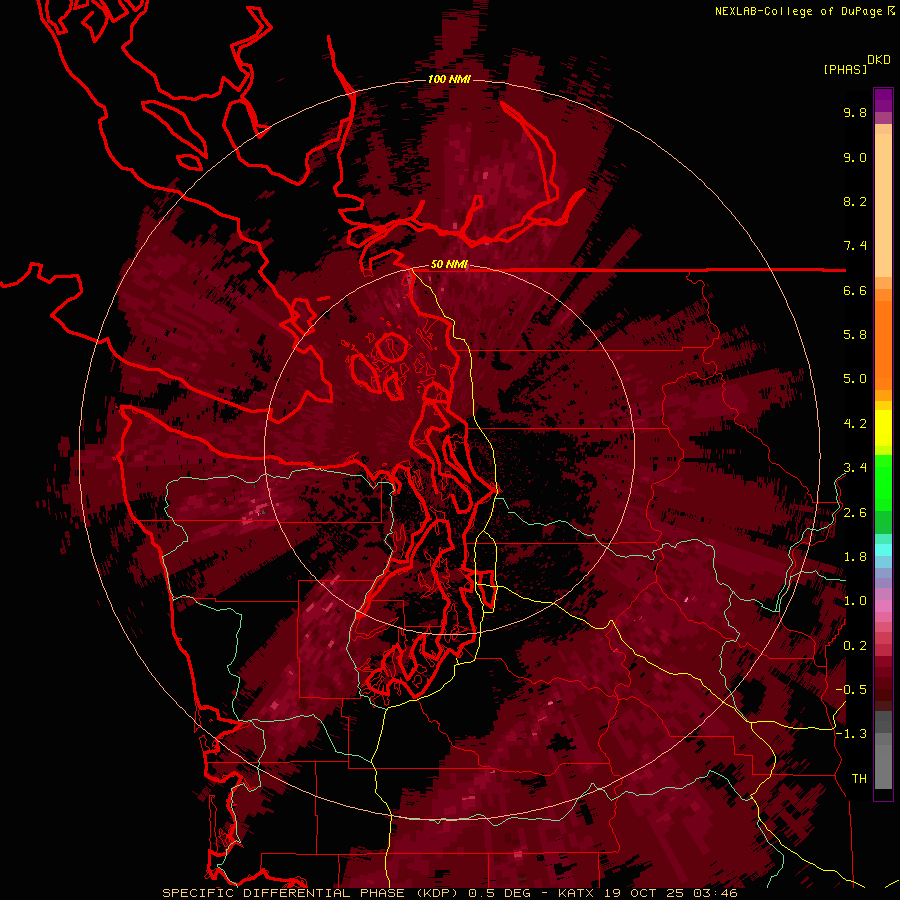Click the [PHAS] units label
The image size is (900, 900).
point(845,69)
